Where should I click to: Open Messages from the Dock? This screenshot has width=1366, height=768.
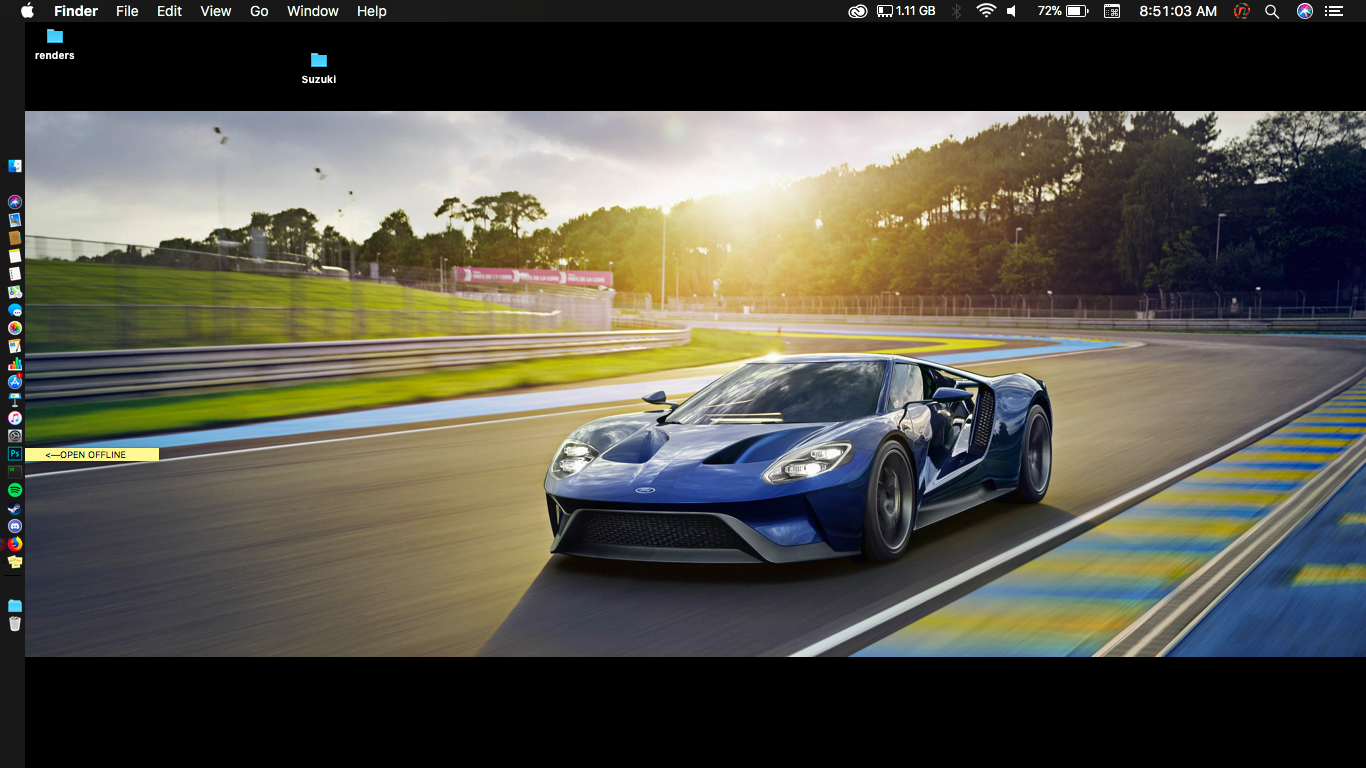(x=15, y=310)
